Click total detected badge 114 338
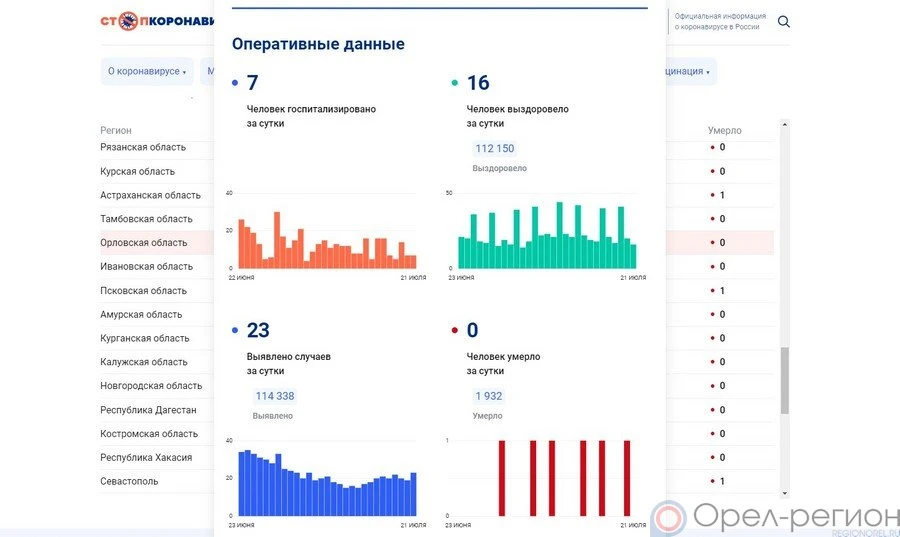Screen dimensions: 900x537 coord(274,396)
